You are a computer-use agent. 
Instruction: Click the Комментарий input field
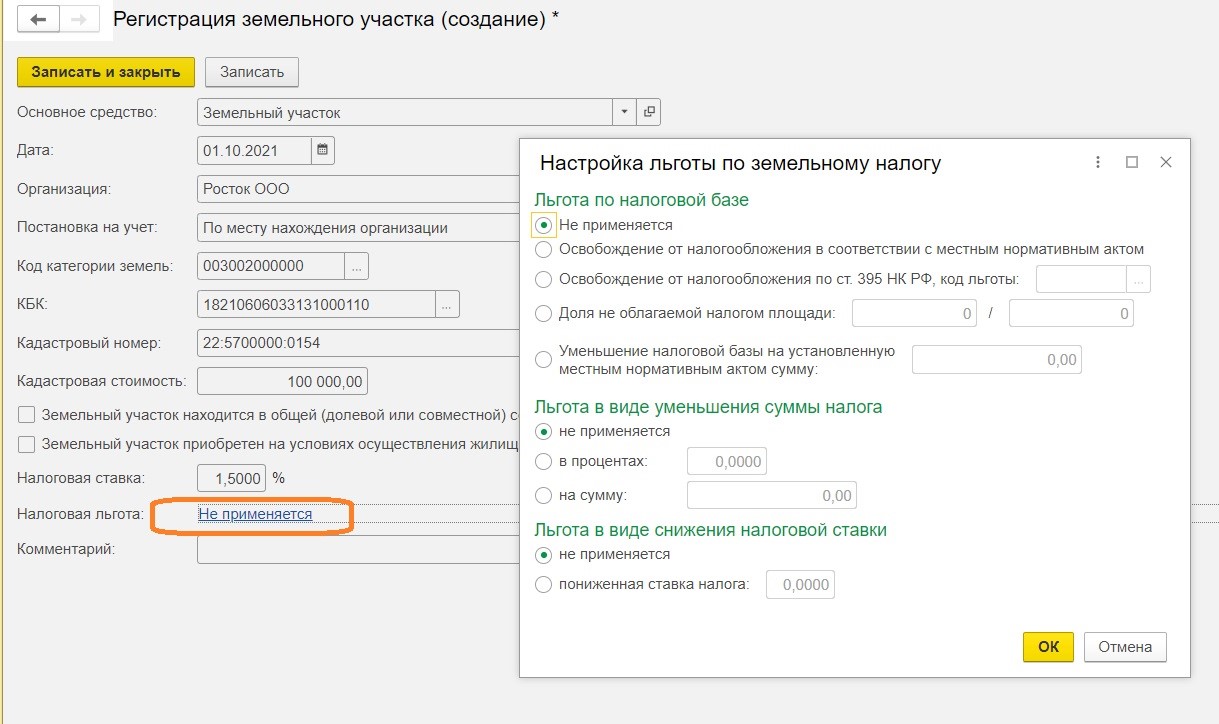pyautogui.click(x=358, y=550)
